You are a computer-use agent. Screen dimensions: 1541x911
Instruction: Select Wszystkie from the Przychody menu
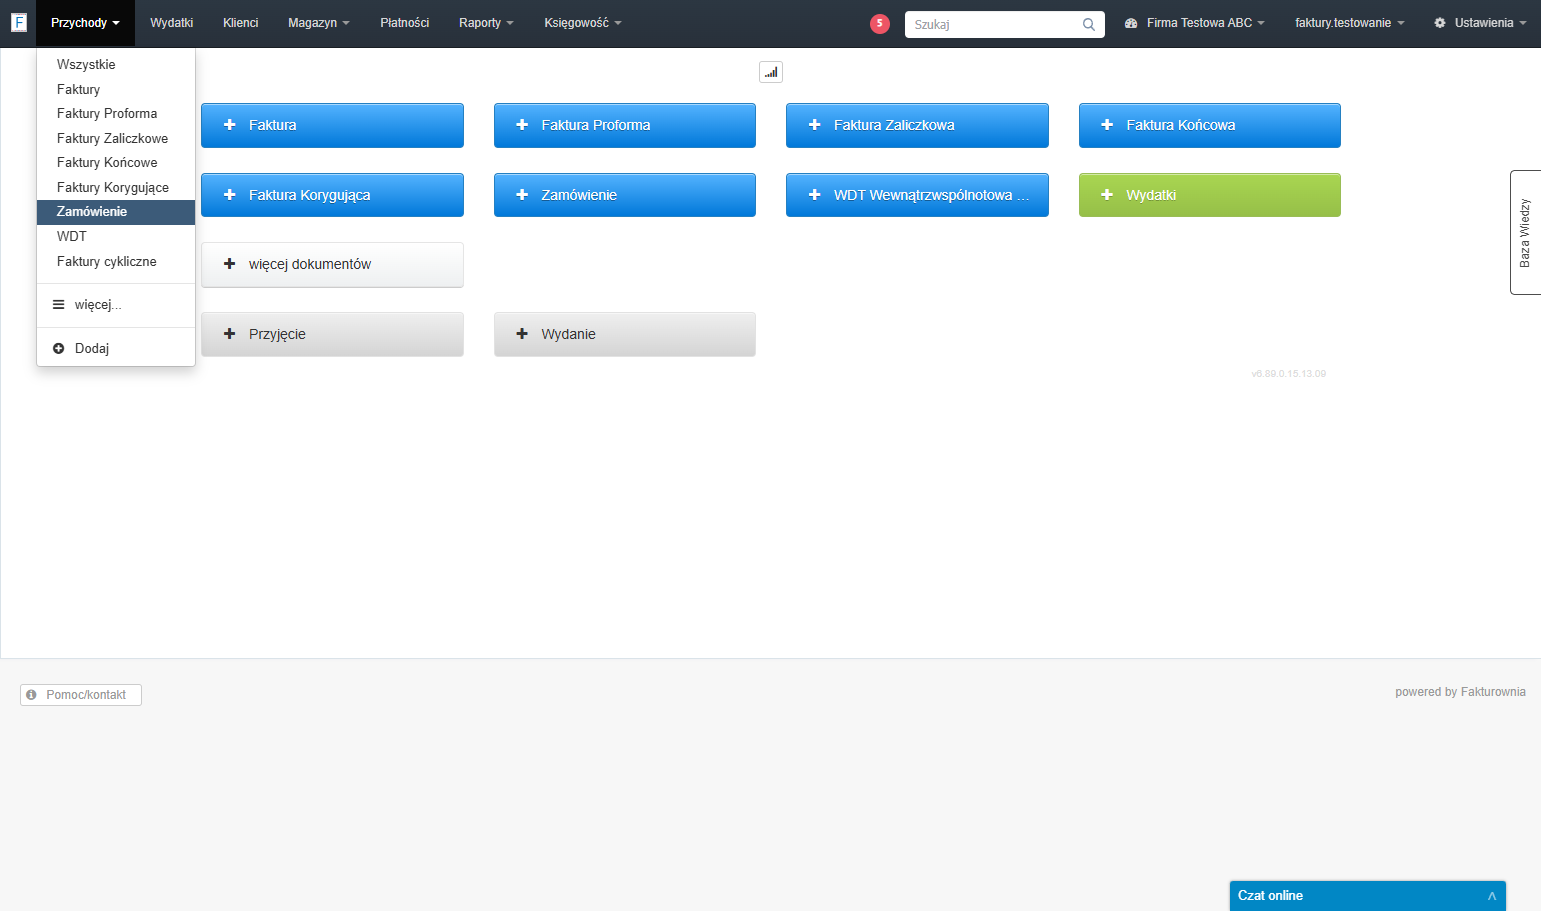pos(116,64)
